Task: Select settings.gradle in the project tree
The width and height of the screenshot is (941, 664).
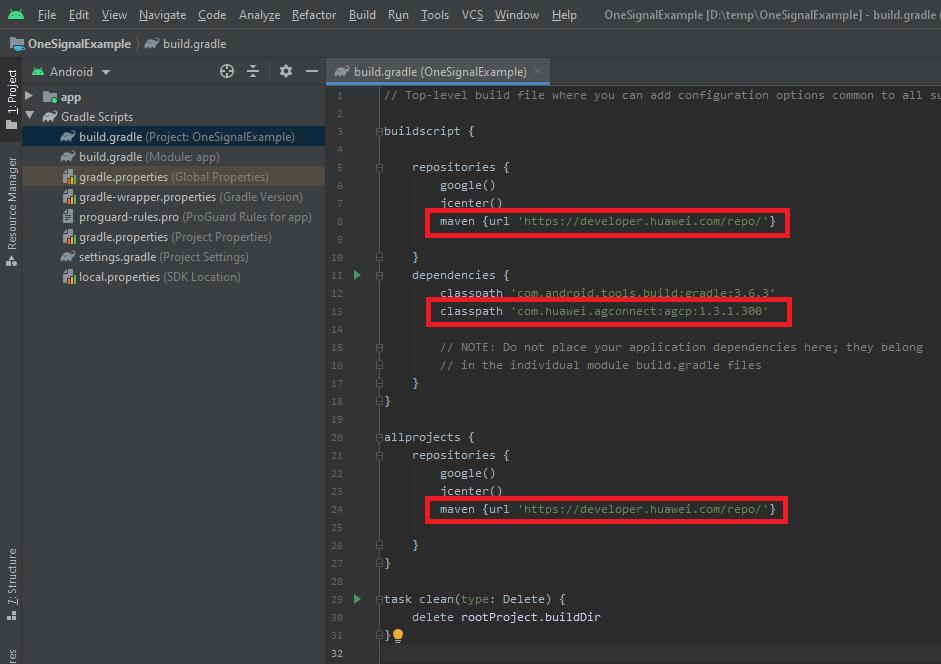Action: pos(117,257)
